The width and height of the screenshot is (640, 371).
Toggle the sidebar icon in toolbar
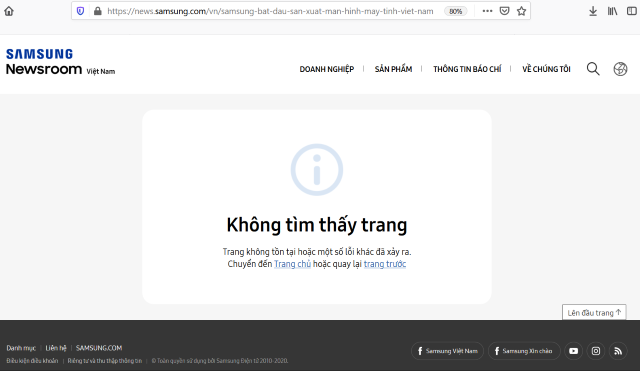click(631, 11)
